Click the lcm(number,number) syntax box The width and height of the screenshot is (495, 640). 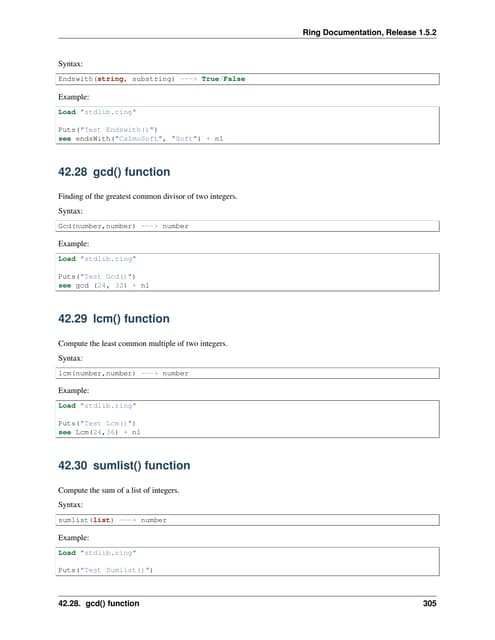[247, 373]
